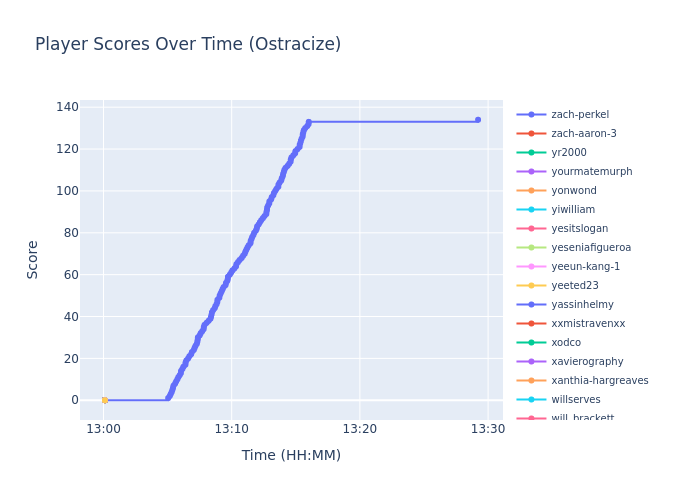Click yonwond orange legend marker
The image size is (700, 500).
tap(531, 191)
